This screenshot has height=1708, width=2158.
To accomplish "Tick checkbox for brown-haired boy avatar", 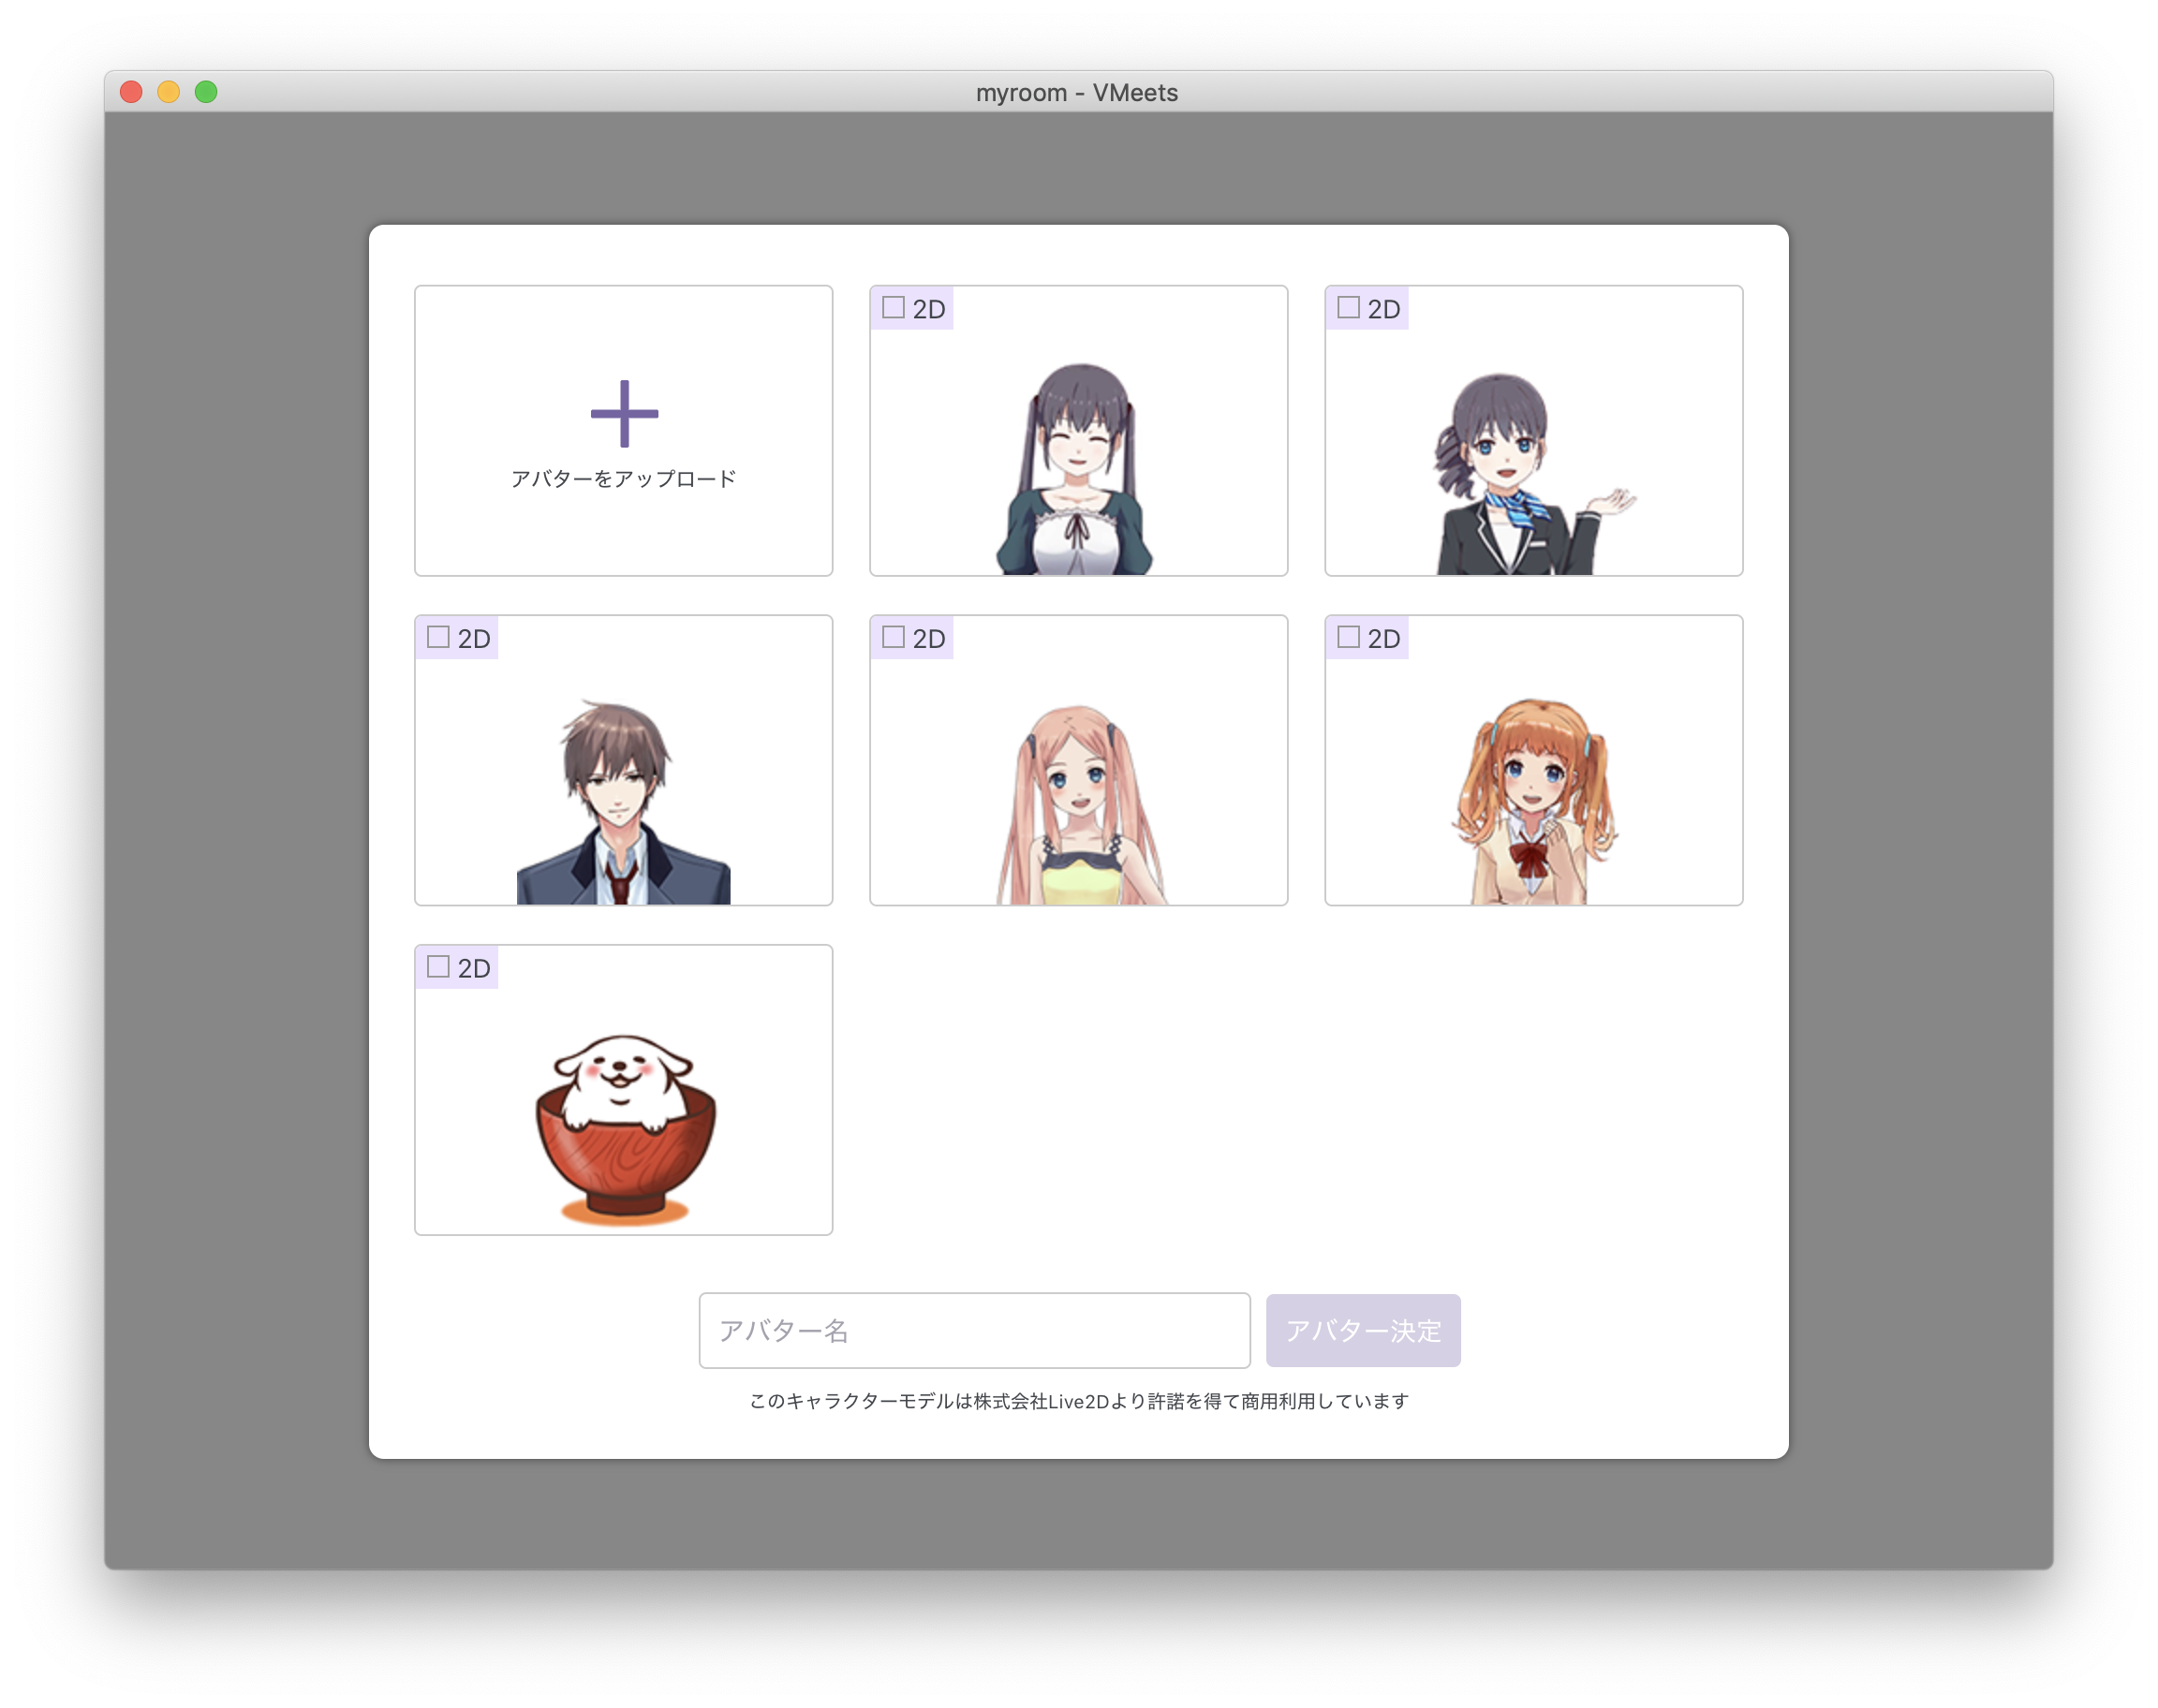I will (x=438, y=637).
